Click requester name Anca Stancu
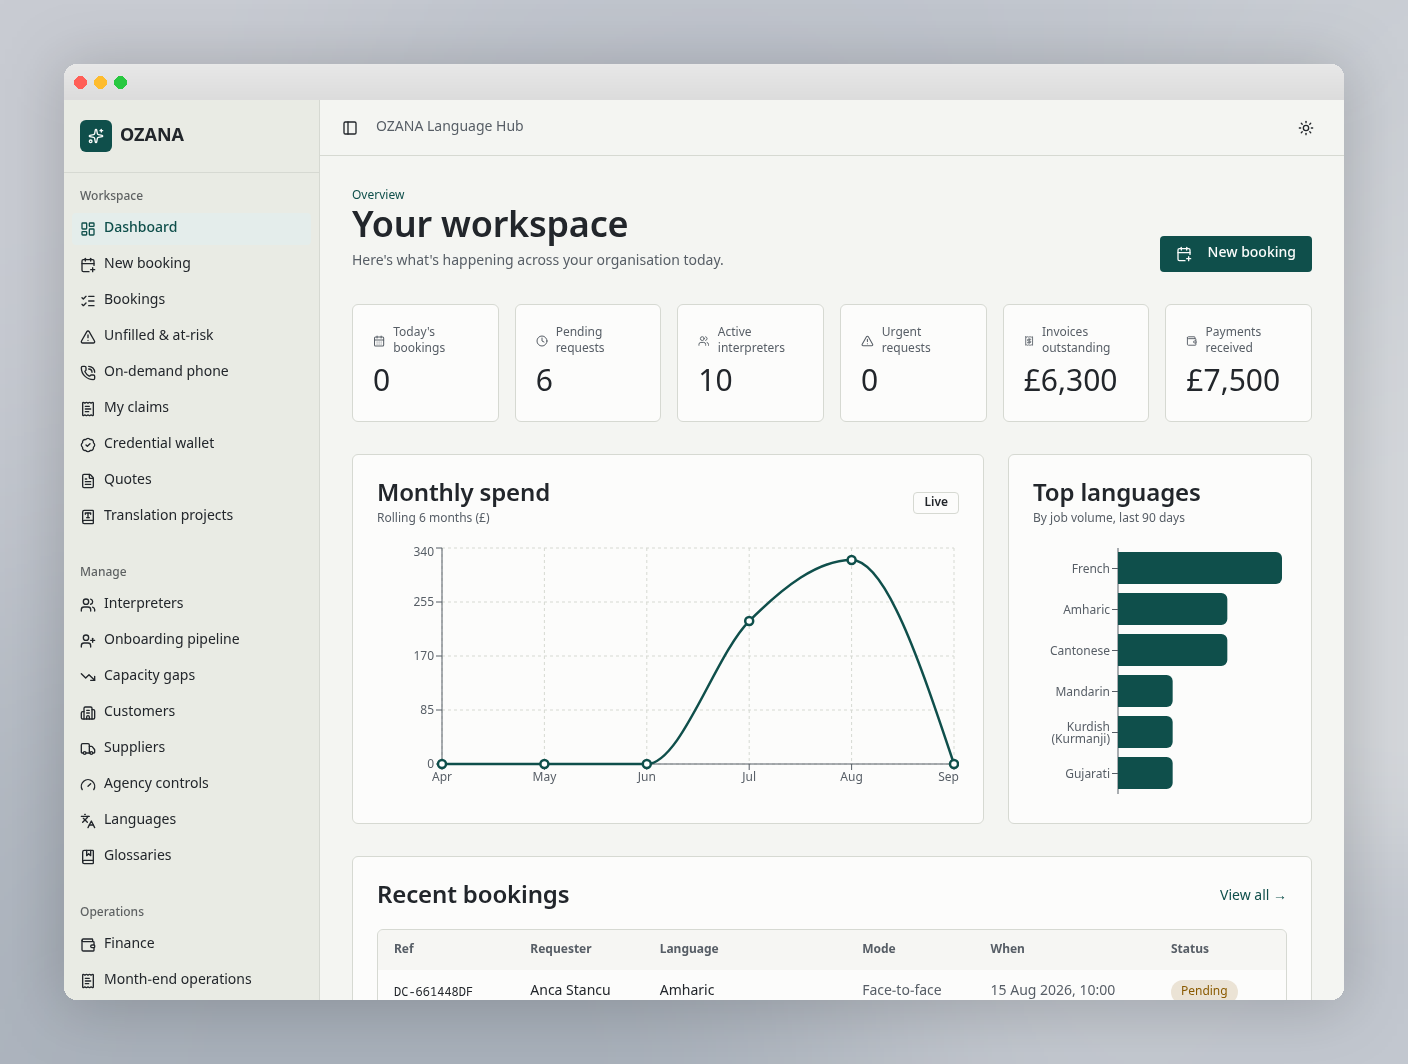Viewport: 1408px width, 1064px height. tap(570, 991)
